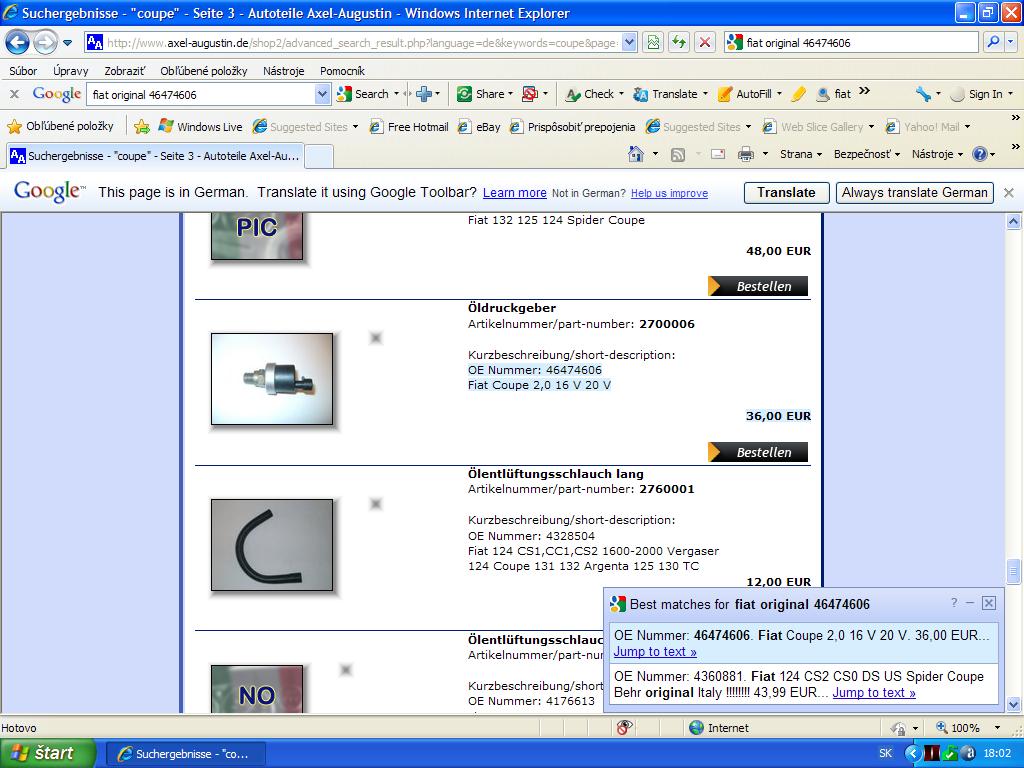
Task: Open the Úpravy menu
Action: point(70,71)
